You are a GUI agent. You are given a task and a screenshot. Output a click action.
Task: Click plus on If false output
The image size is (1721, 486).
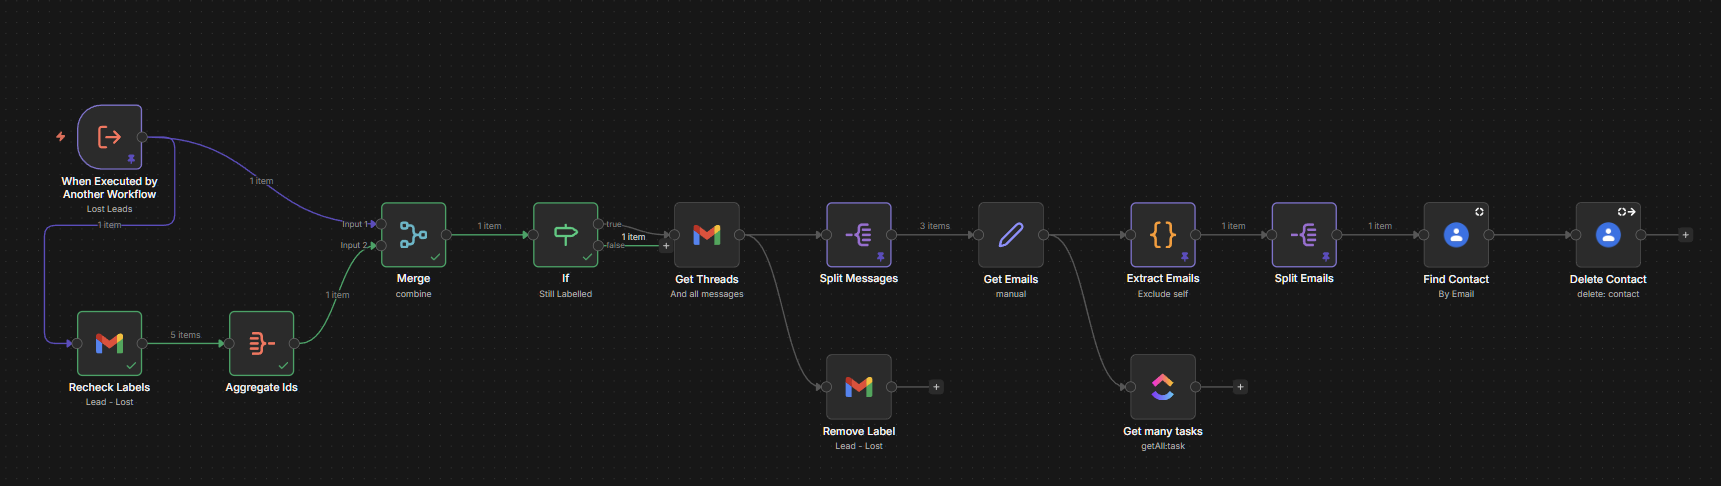[x=666, y=246]
